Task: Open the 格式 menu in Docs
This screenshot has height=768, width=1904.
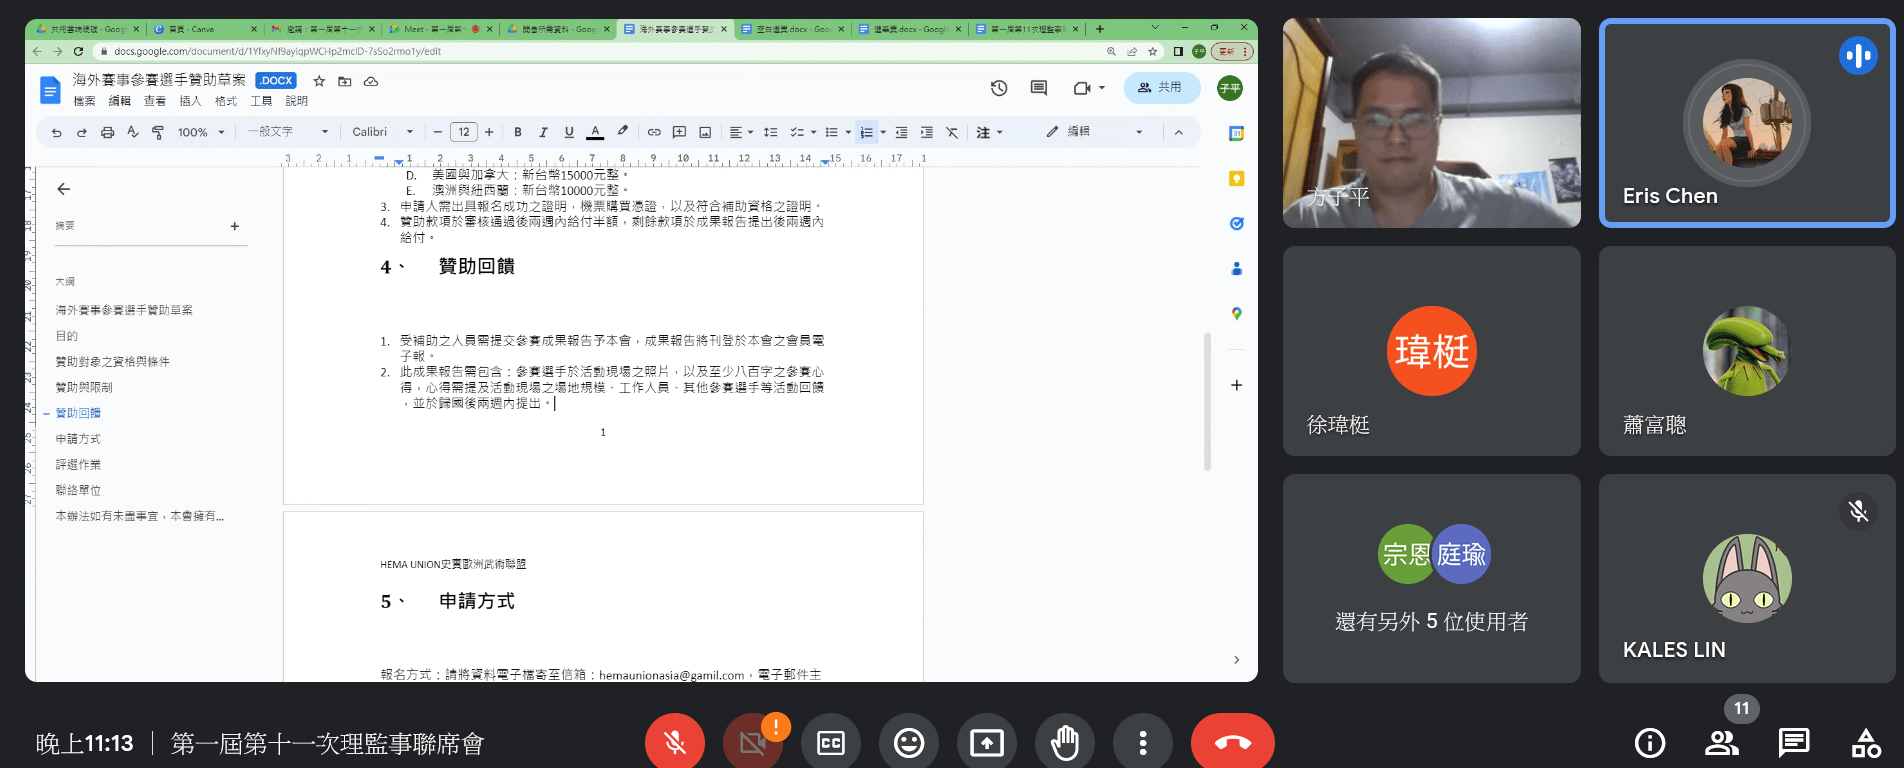Action: pyautogui.click(x=226, y=101)
